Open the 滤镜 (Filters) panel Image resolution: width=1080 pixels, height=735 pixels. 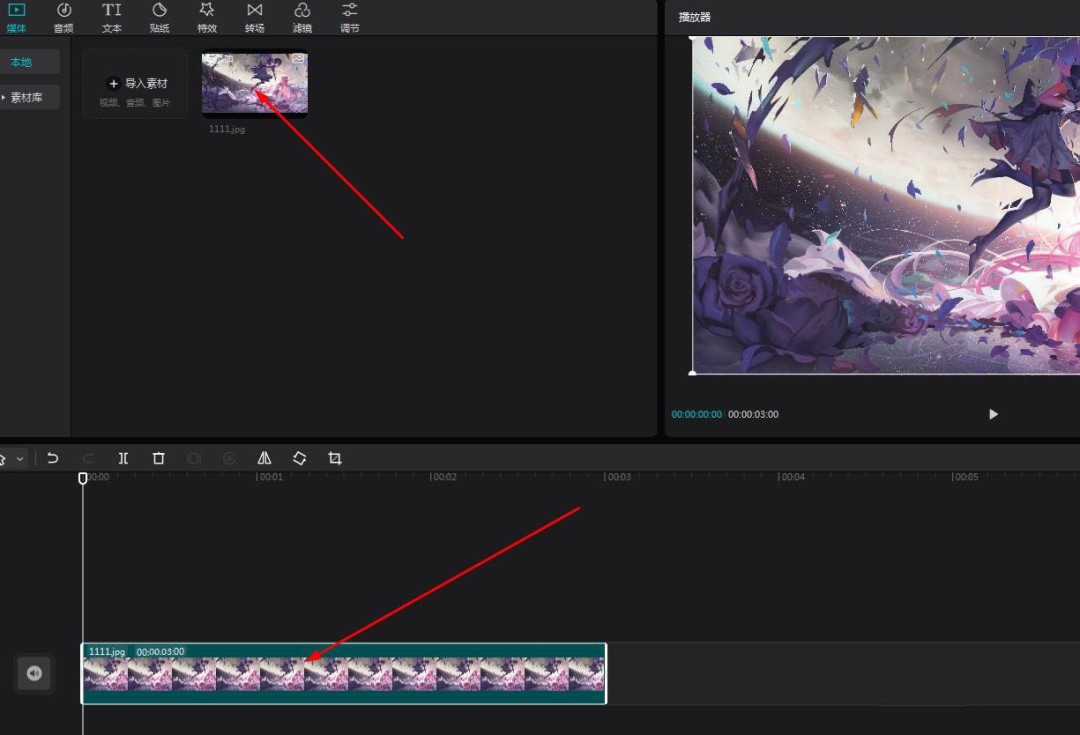[x=302, y=17]
